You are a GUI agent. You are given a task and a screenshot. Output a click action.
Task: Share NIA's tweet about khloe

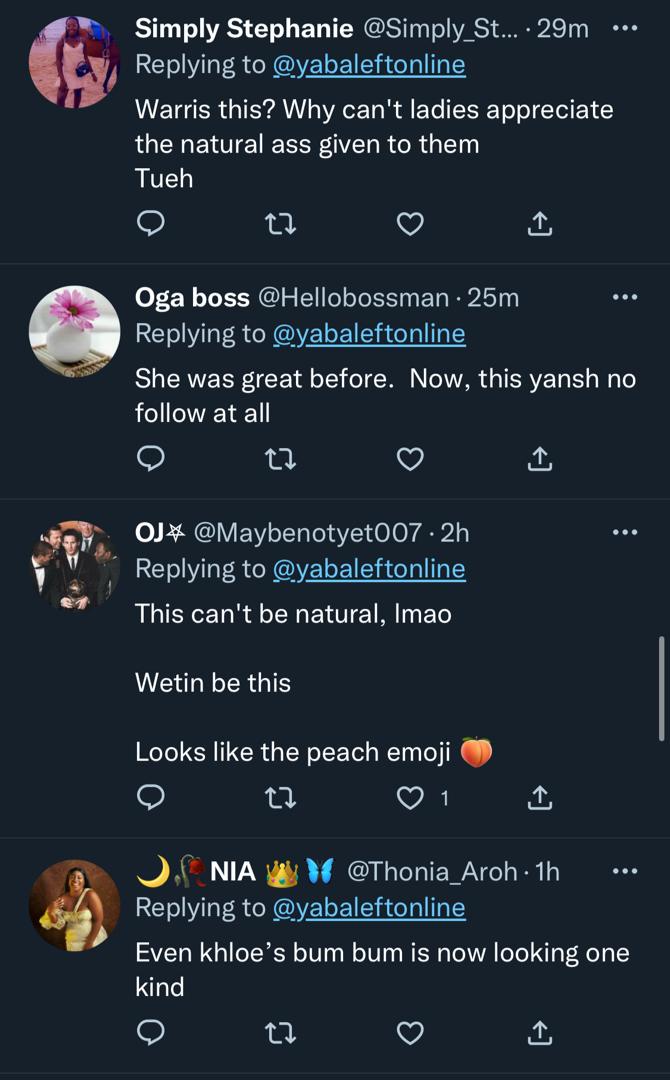(539, 1031)
